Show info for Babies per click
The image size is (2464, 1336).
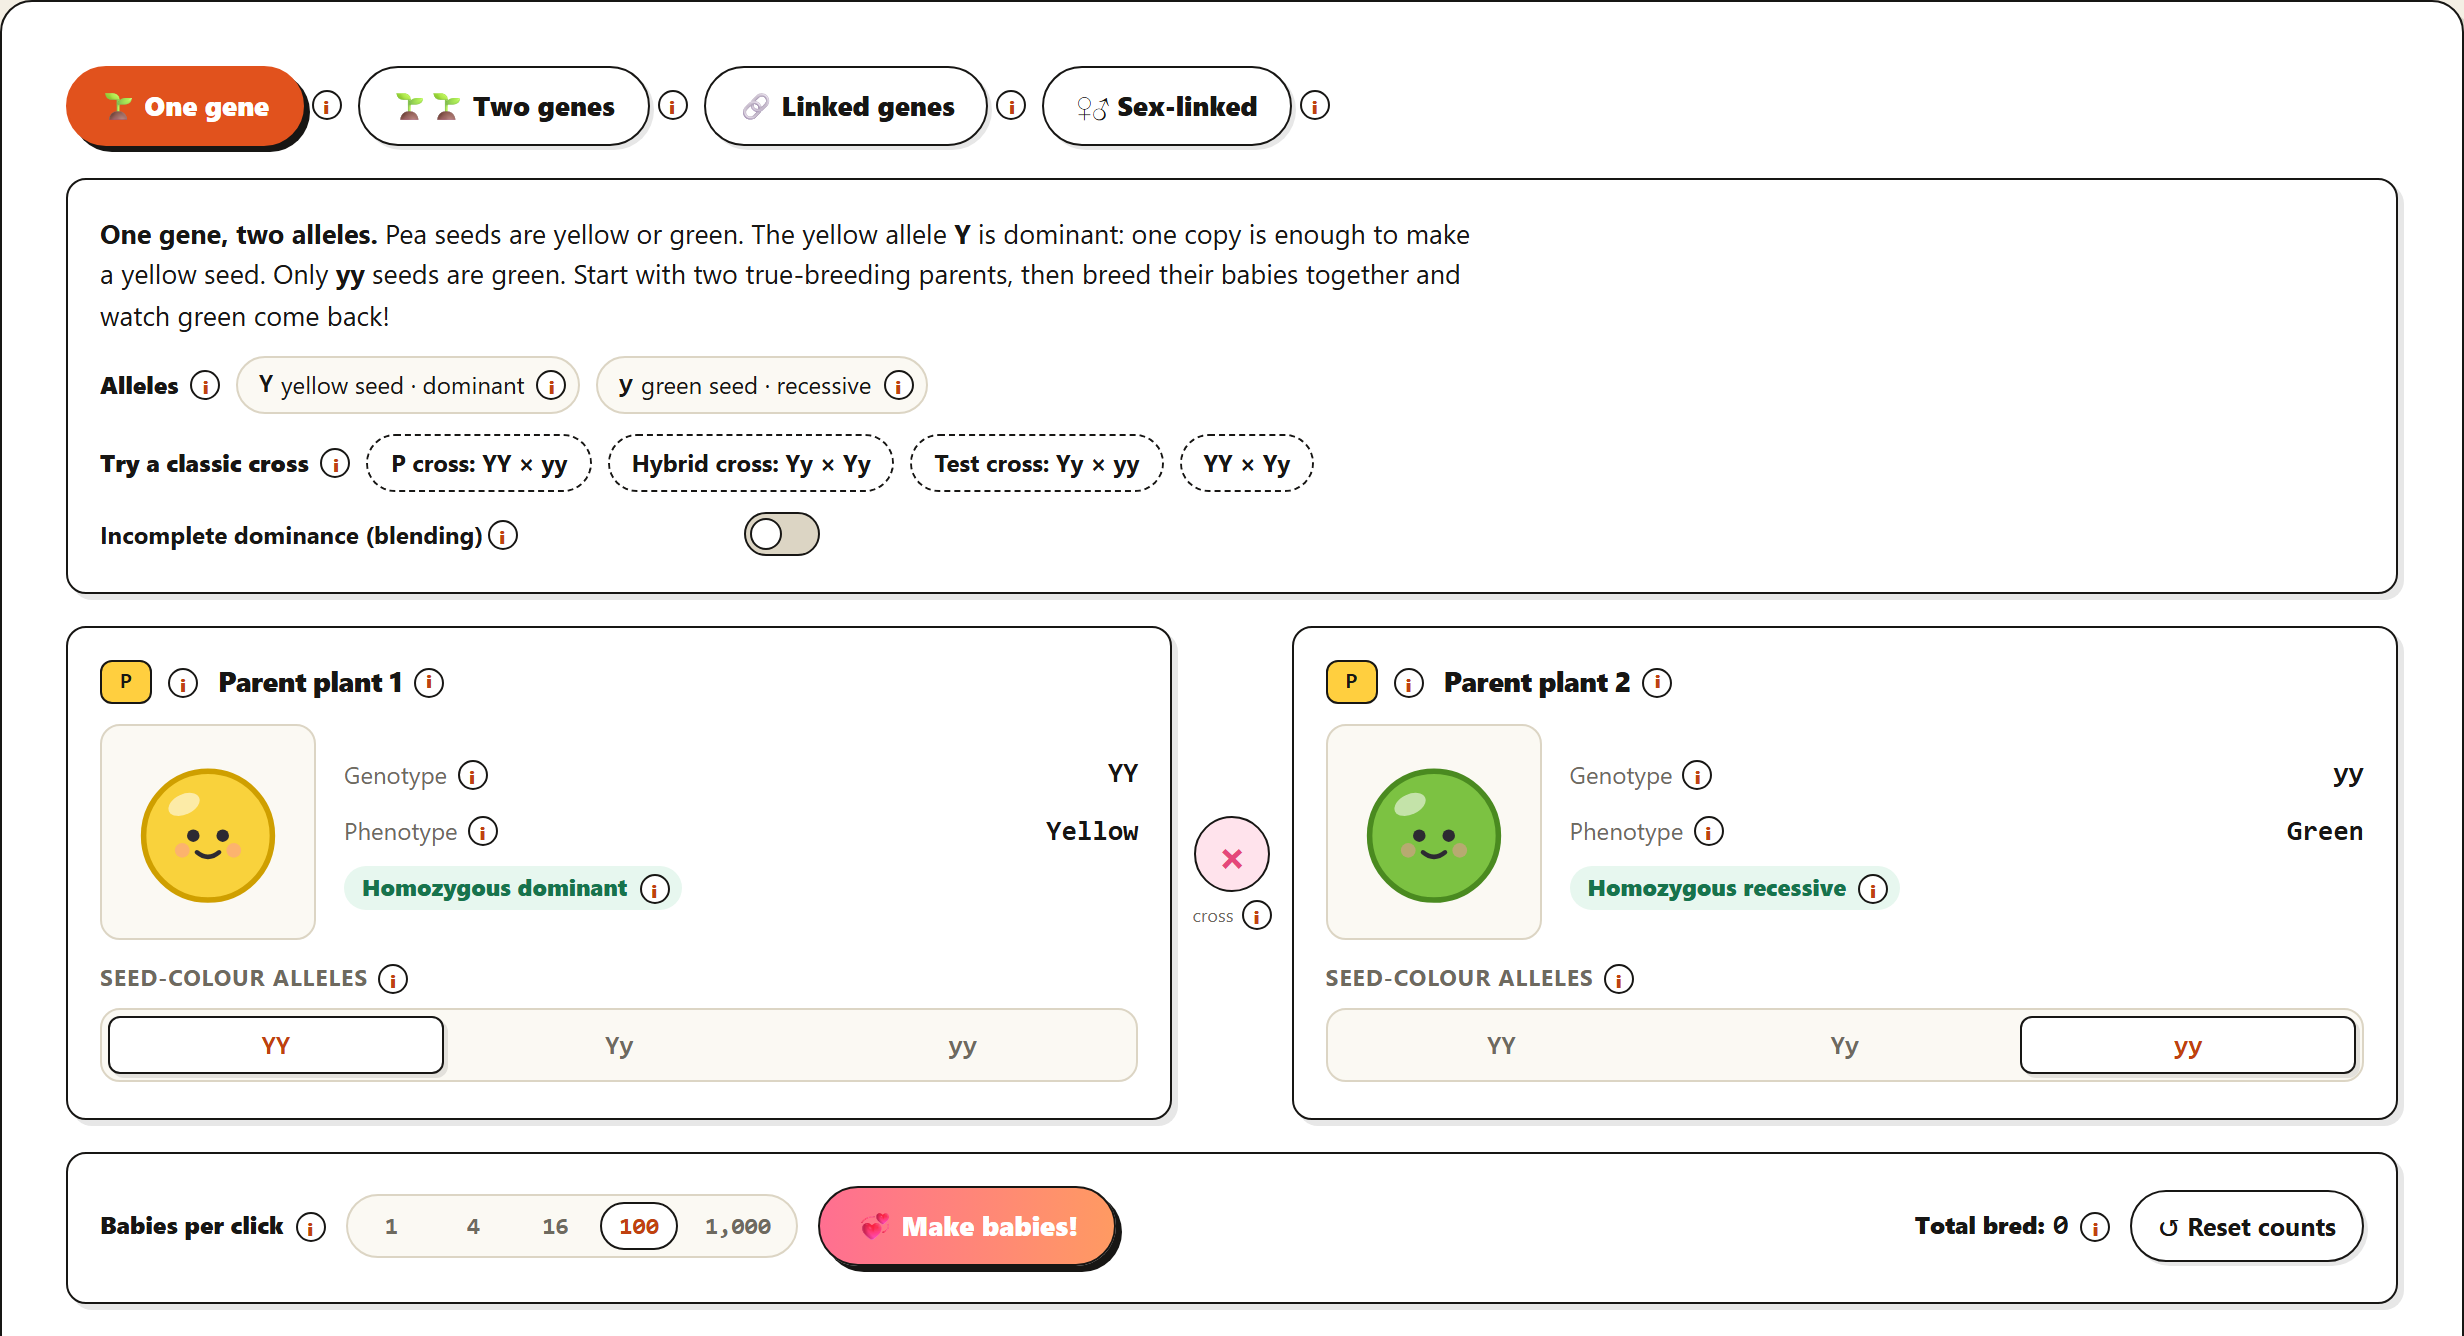pos(311,1227)
